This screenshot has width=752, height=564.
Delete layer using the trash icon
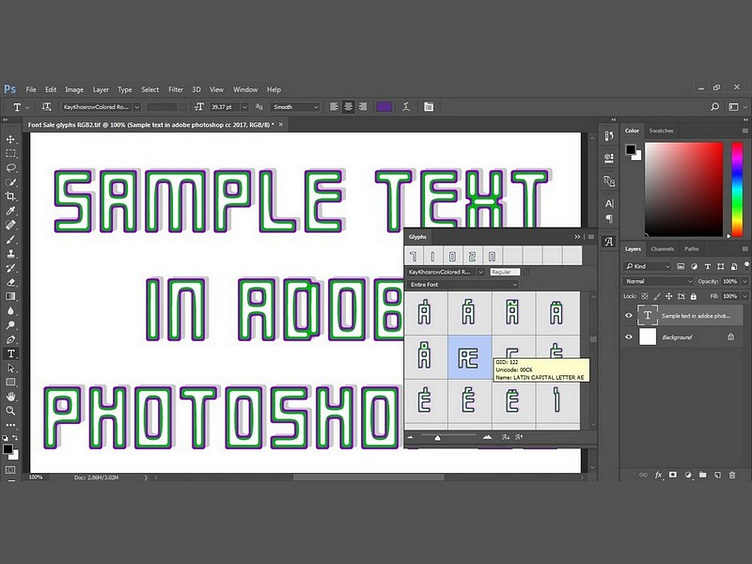coord(733,474)
